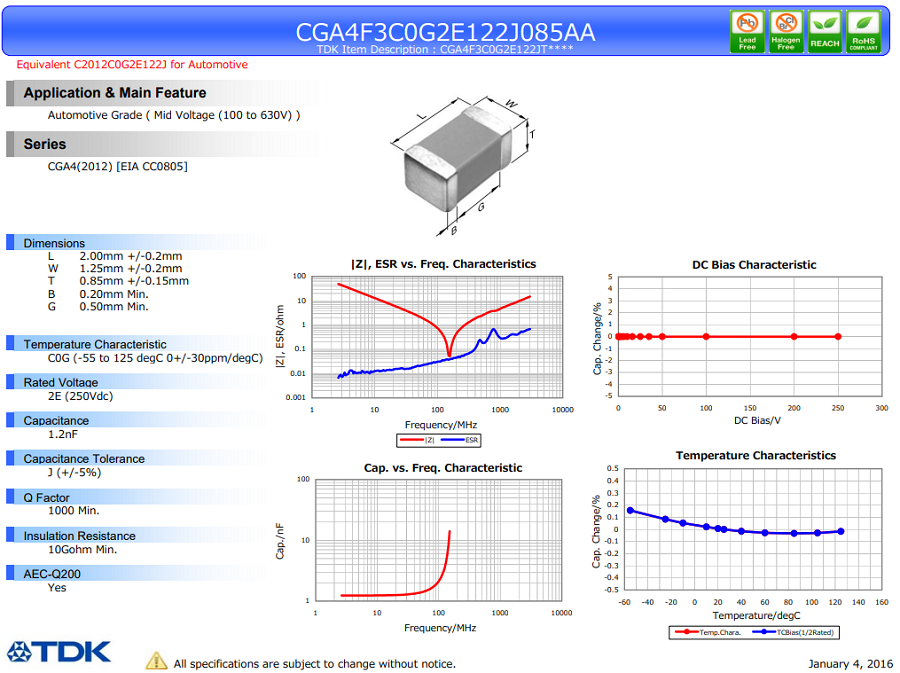Viewport: 900px width, 673px height.
Task: Click the CGA4(2012) [EIA CC0805] text
Action: pos(118,166)
